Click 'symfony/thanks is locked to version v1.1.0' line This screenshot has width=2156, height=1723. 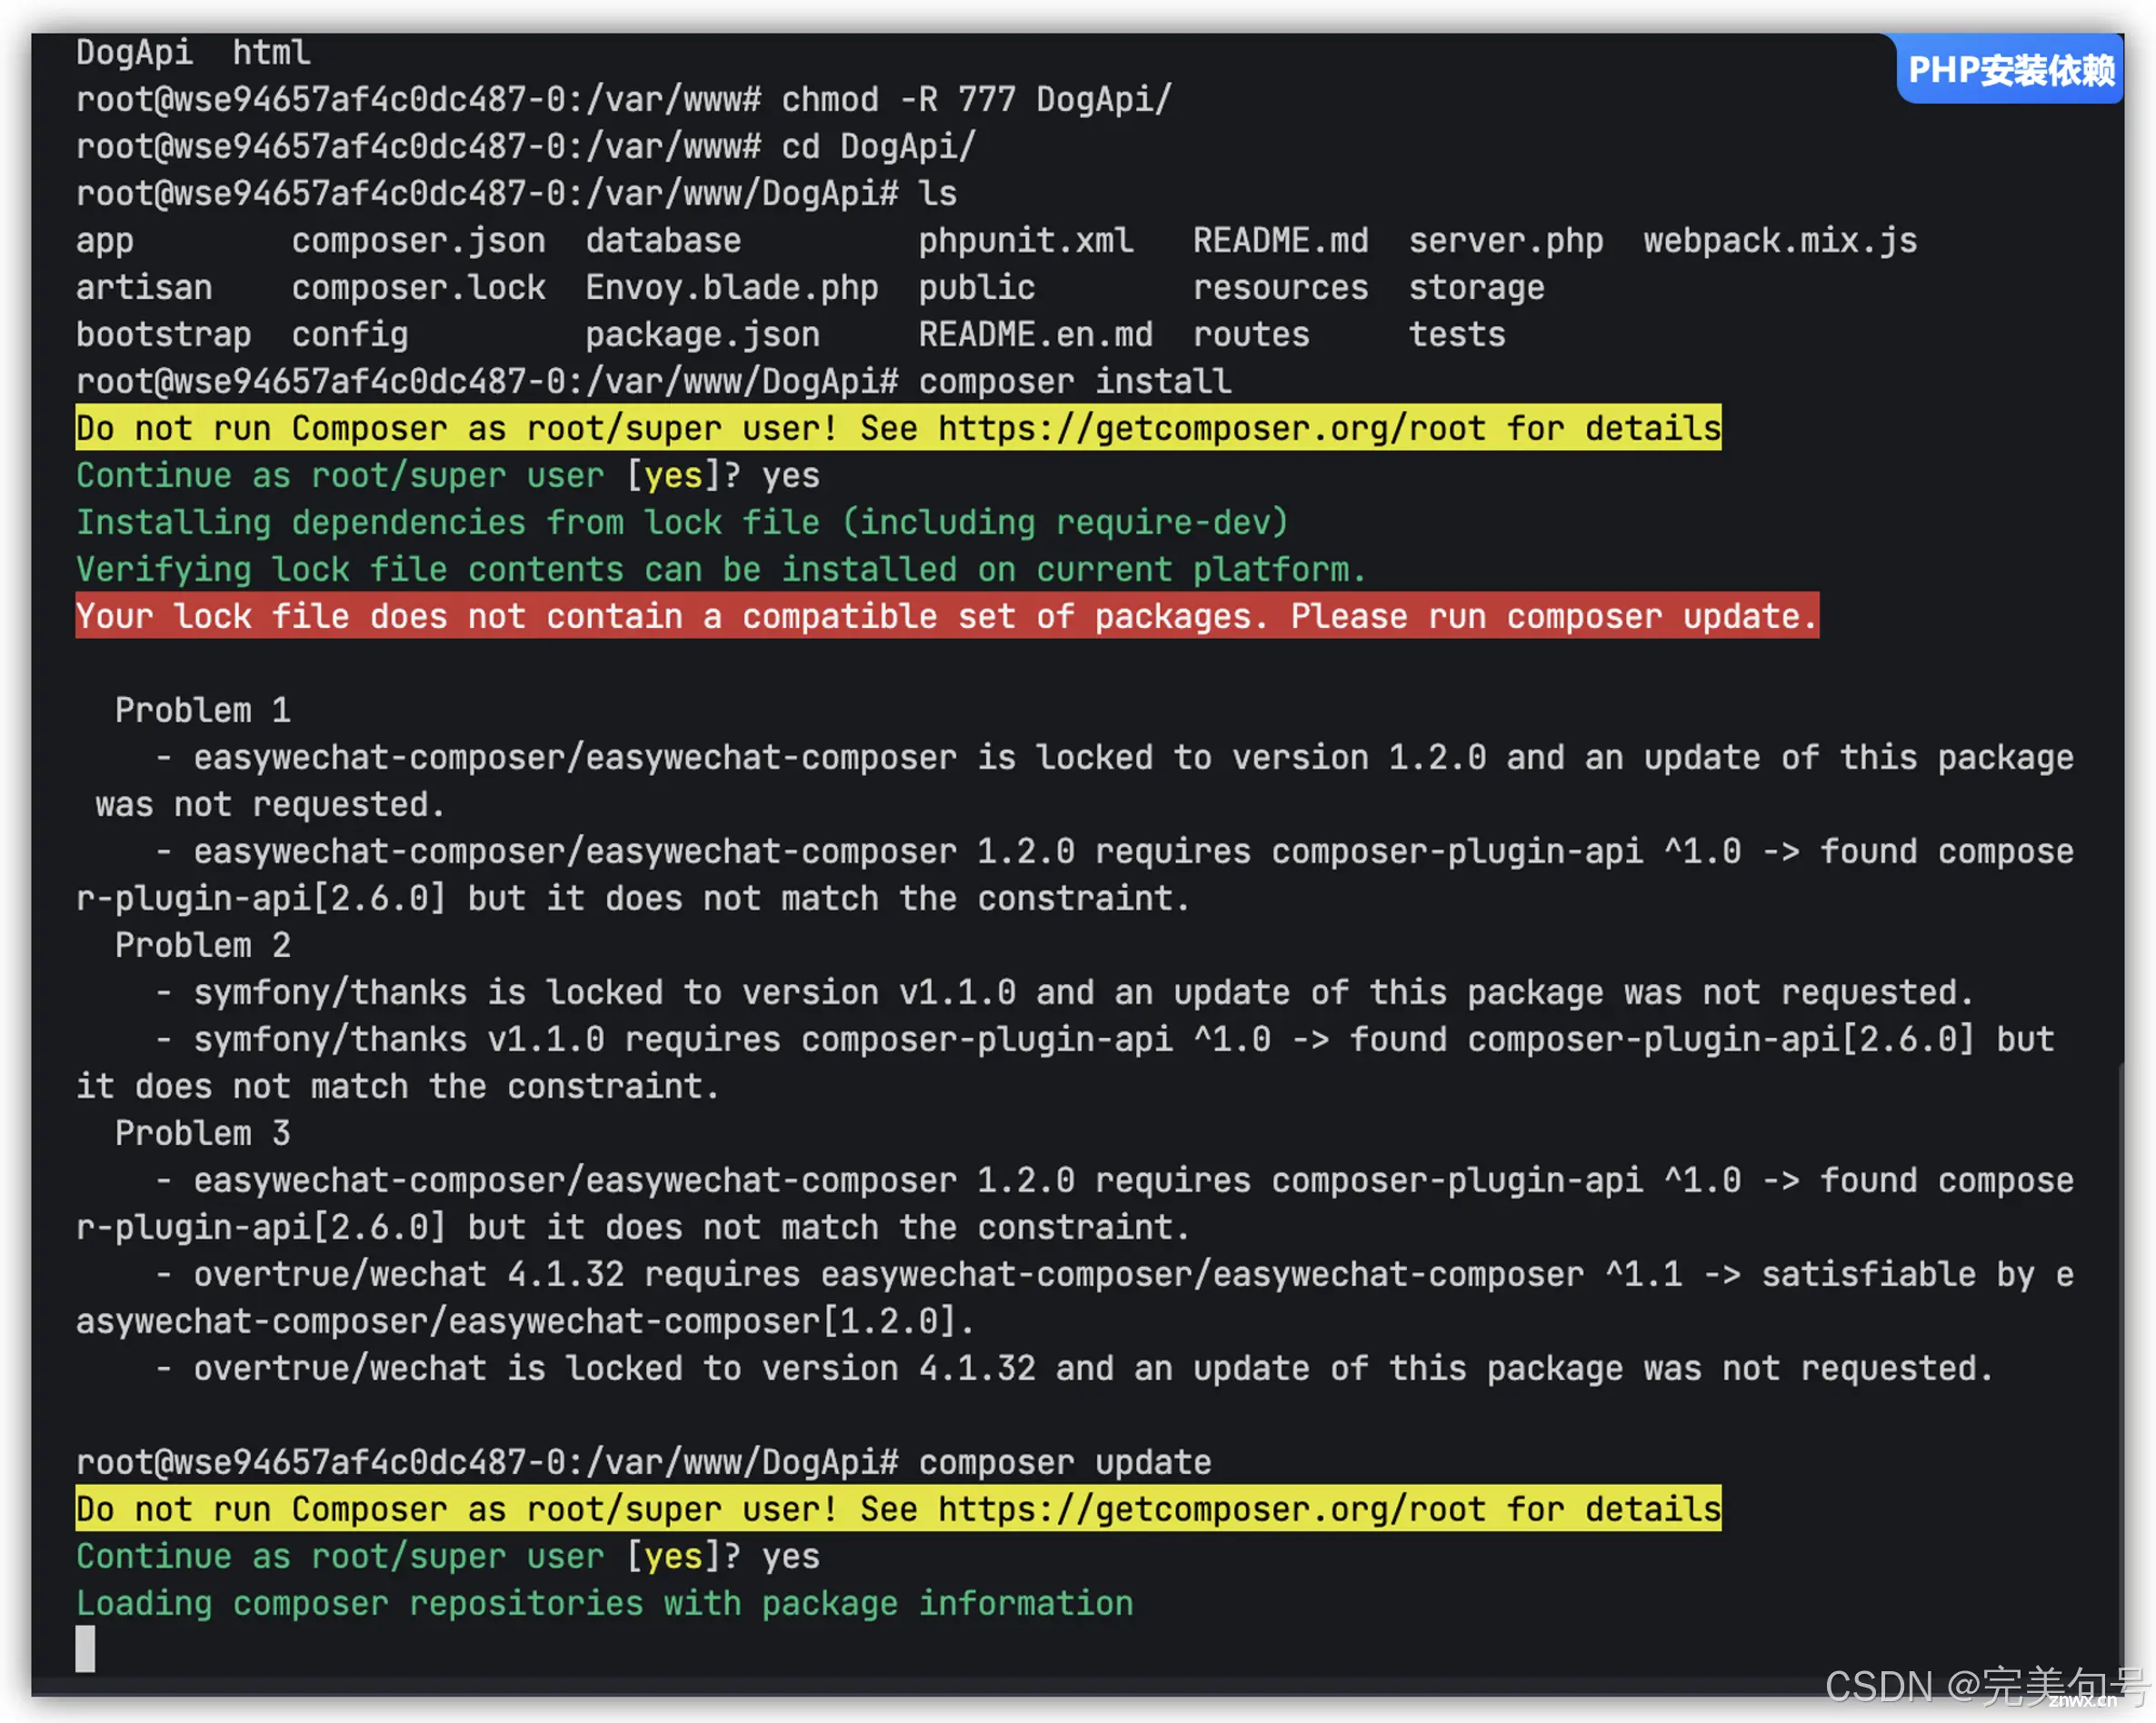point(1065,993)
